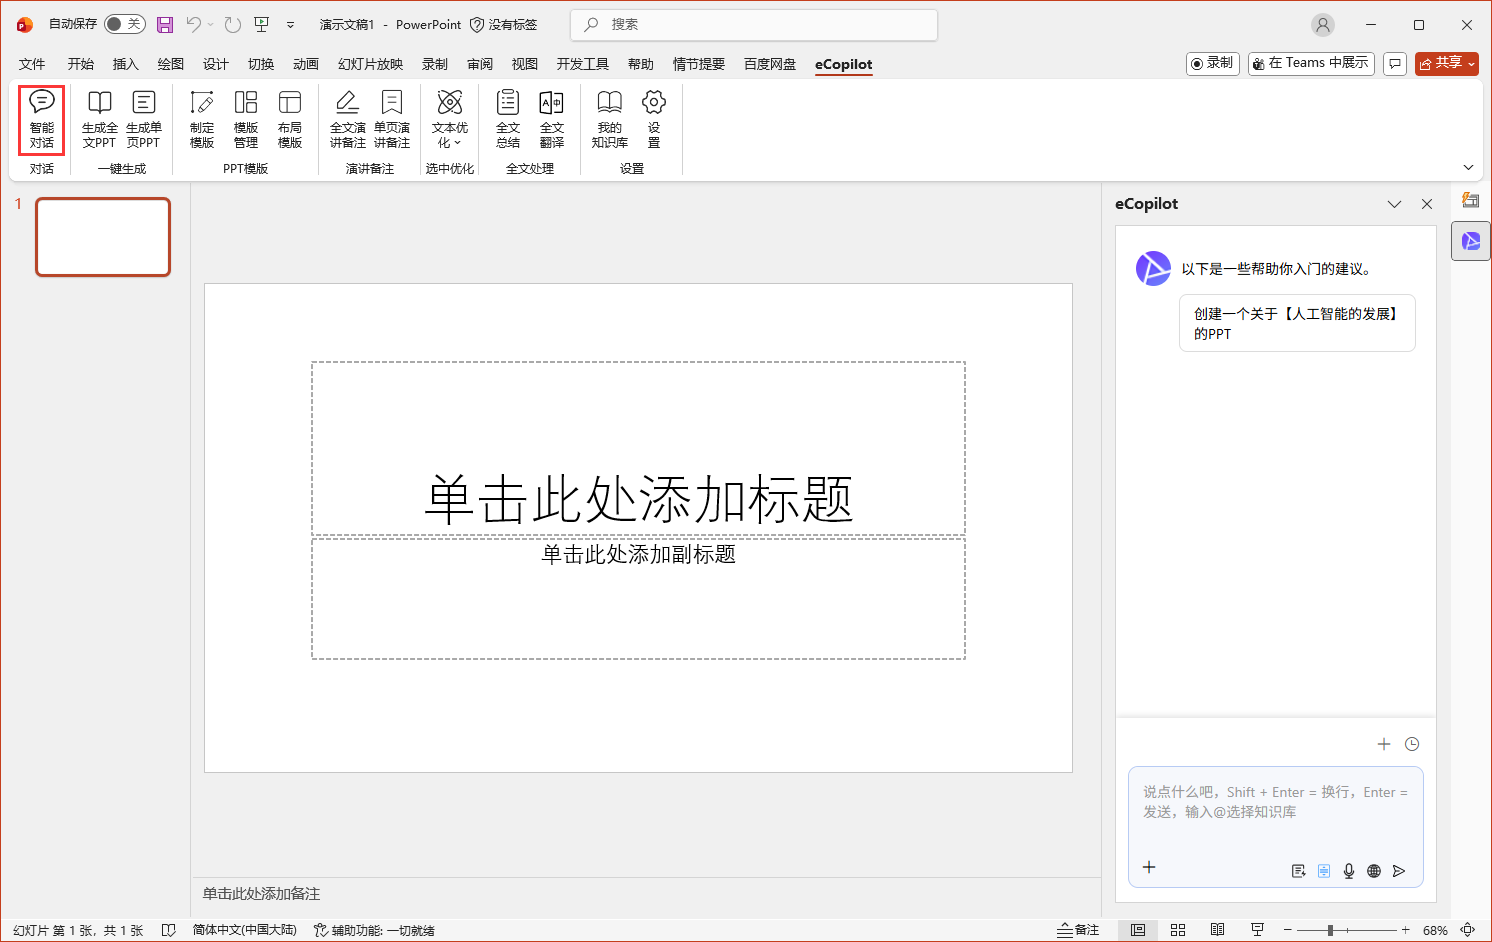Open 我的知识库 in the ribbon
1492x942 pixels.
611,119
